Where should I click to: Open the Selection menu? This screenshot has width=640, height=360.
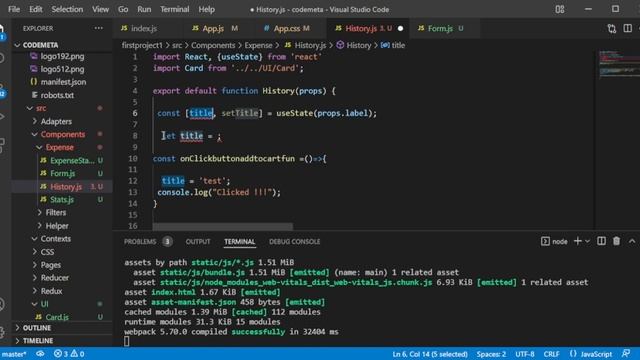click(67, 9)
